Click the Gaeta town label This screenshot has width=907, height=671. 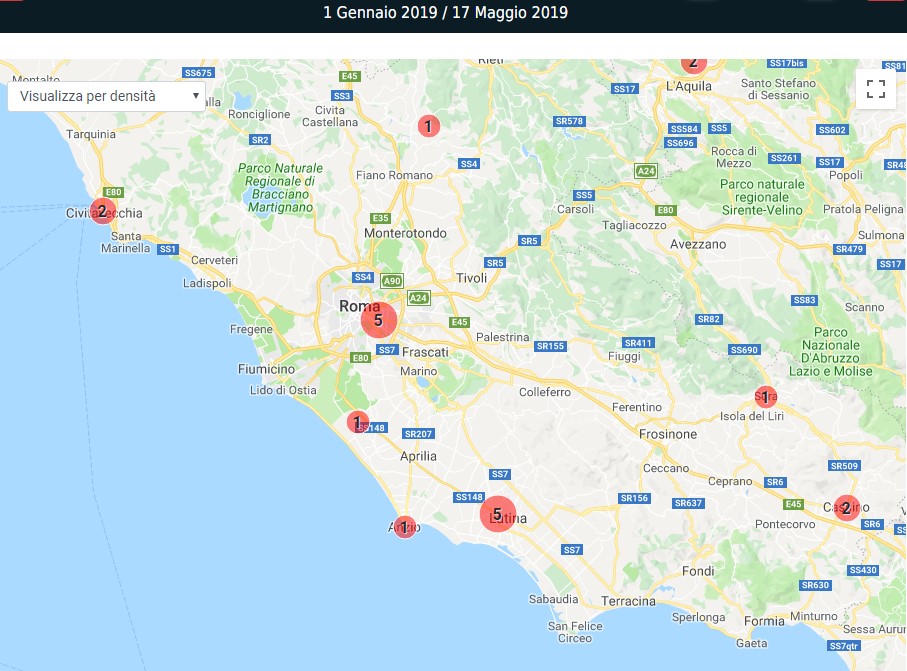pyautogui.click(x=752, y=643)
